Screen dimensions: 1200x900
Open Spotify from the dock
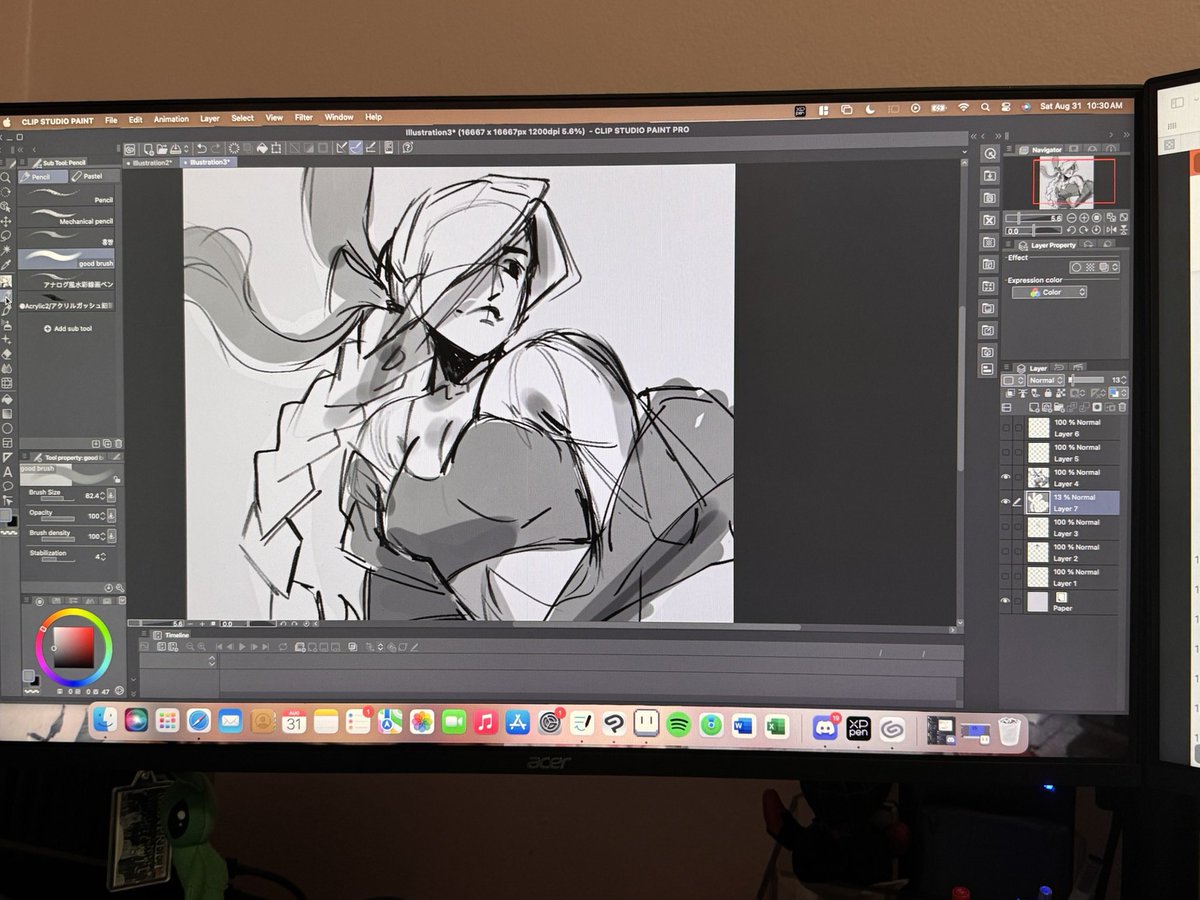679,725
